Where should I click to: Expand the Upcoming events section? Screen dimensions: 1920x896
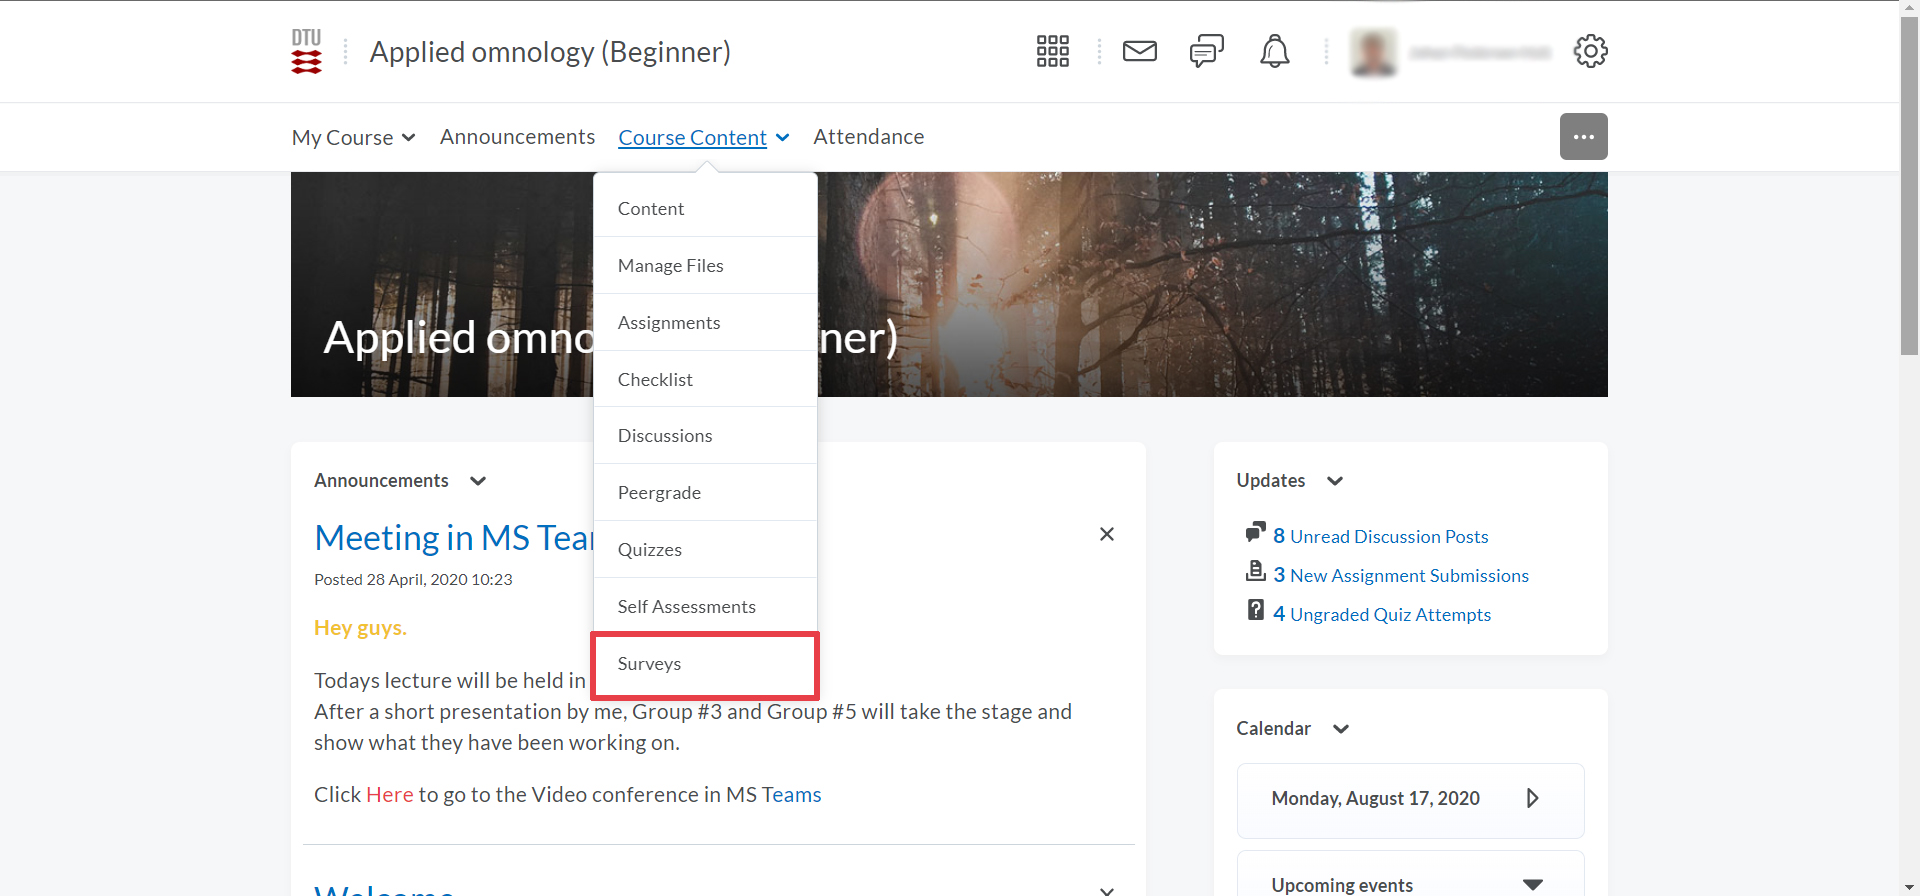pyautogui.click(x=1532, y=885)
